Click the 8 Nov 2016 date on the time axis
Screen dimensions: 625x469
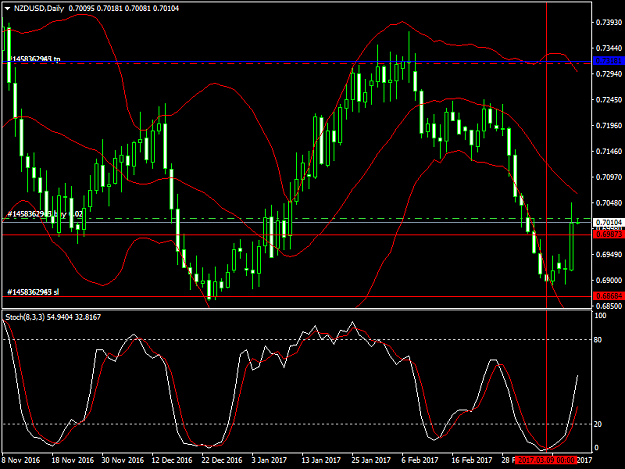(21, 460)
